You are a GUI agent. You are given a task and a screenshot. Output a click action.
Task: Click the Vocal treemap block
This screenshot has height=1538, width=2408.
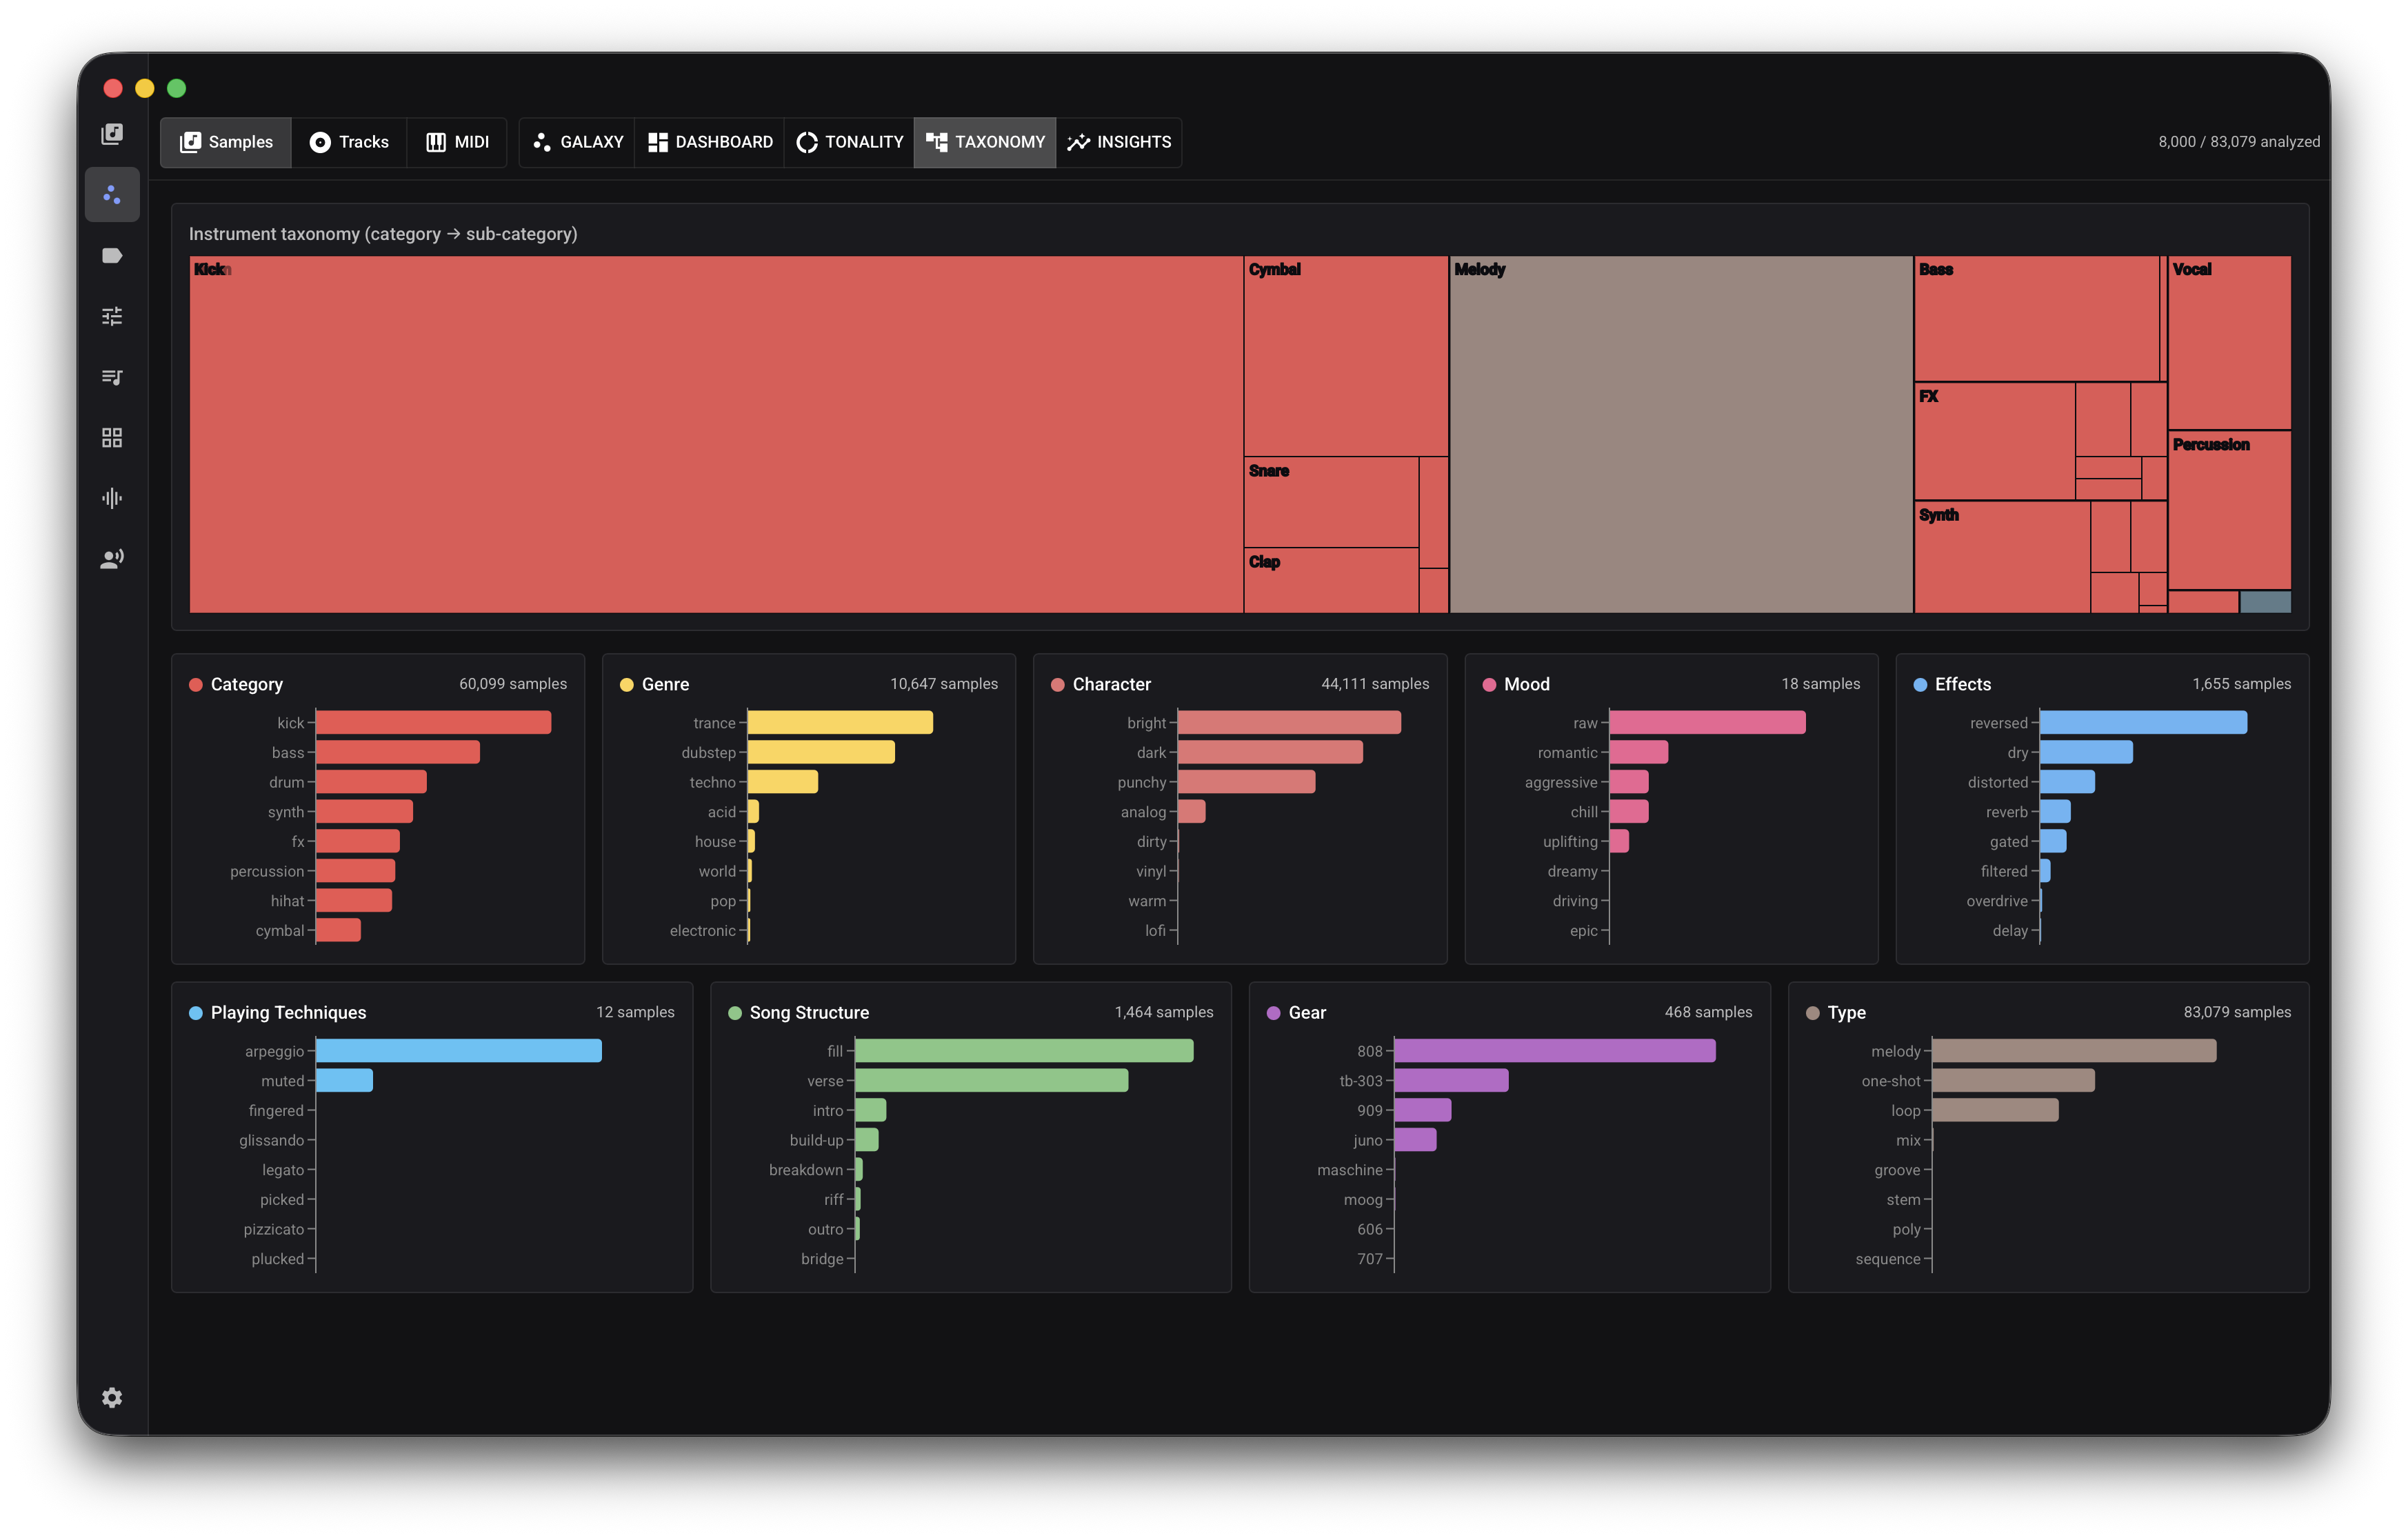click(2229, 342)
